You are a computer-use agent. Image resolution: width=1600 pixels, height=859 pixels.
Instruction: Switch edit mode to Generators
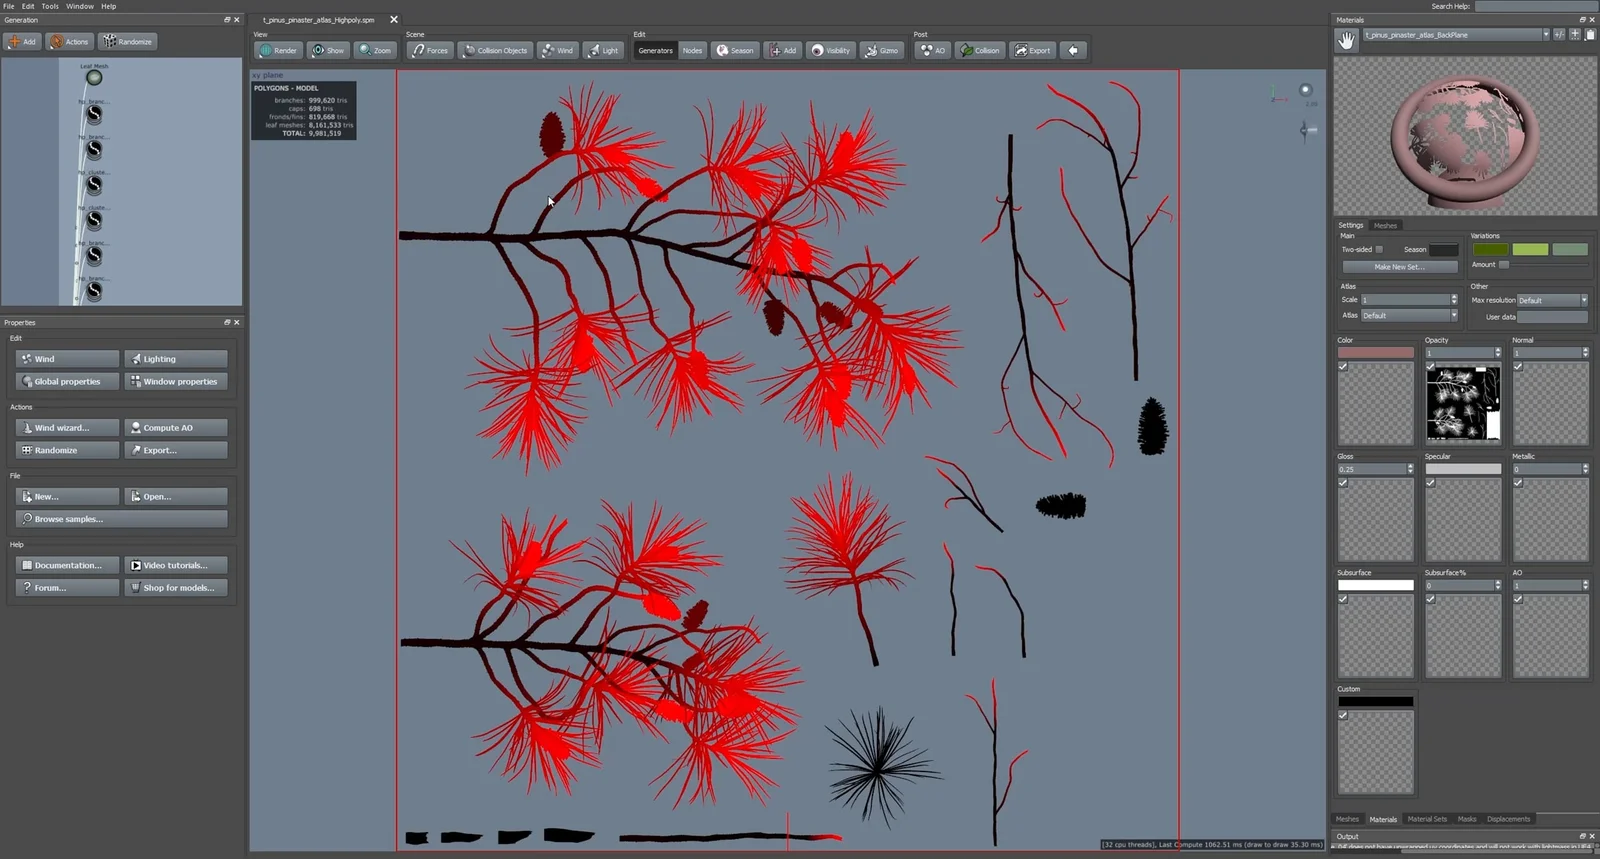(x=655, y=50)
